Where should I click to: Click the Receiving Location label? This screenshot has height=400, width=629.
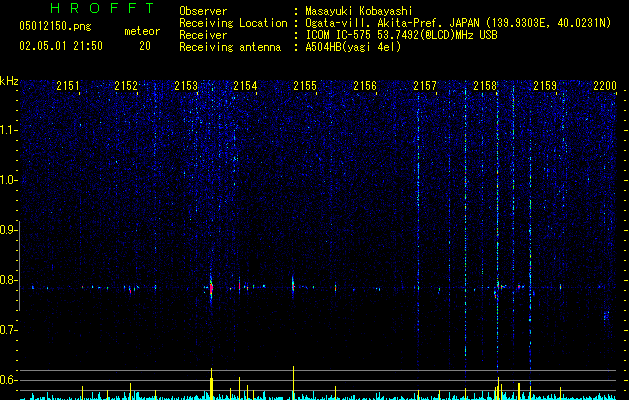pos(233,23)
